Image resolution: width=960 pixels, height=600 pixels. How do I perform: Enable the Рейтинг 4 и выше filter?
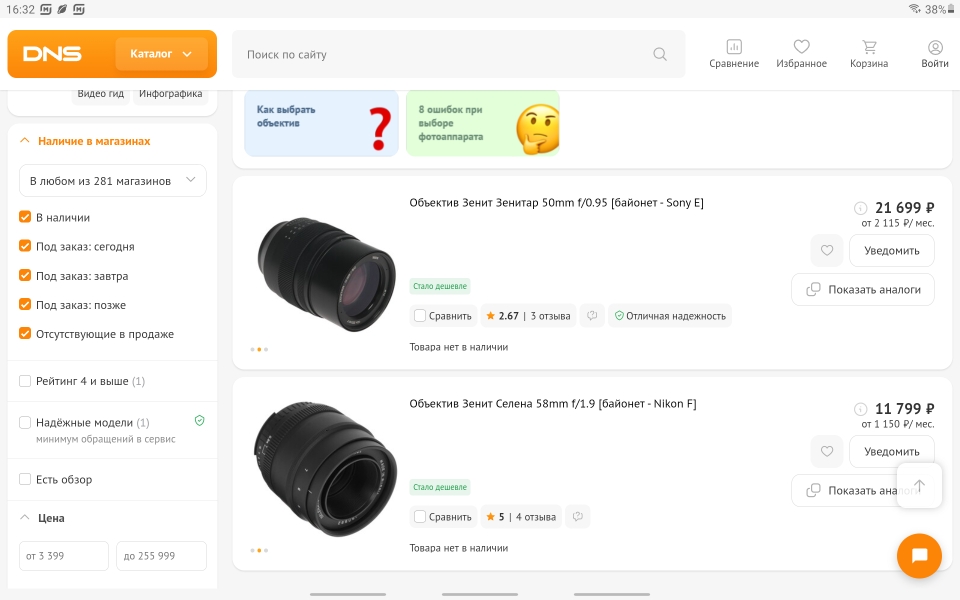click(26, 381)
